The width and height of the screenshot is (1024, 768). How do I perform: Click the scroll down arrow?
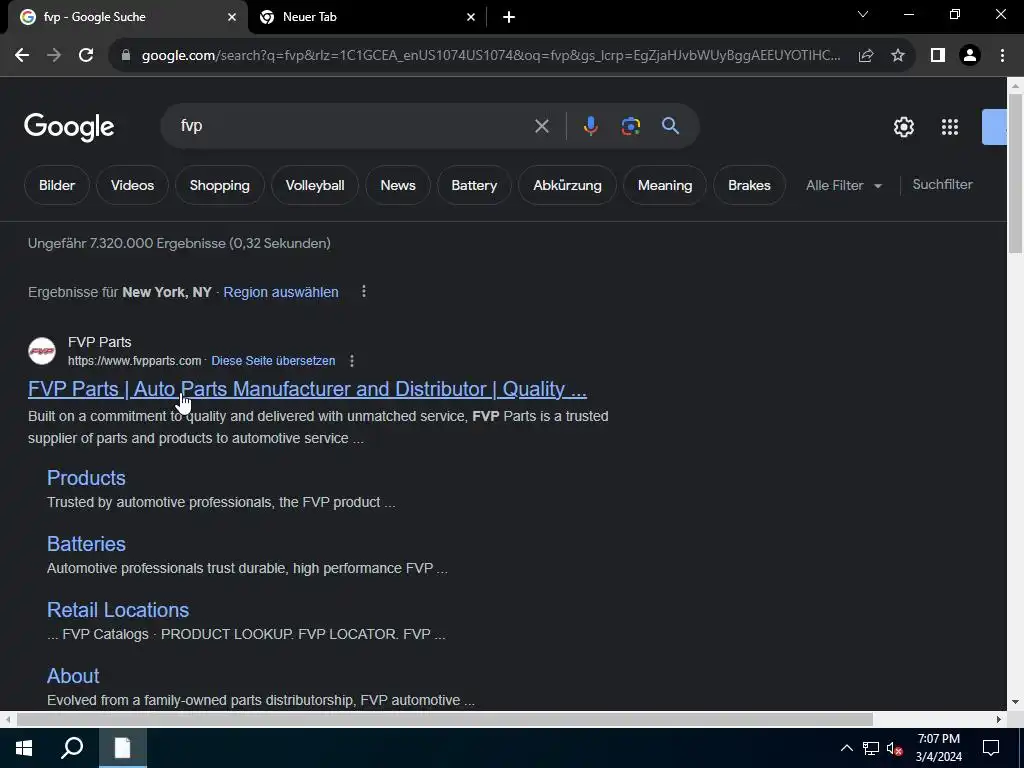(1015, 702)
